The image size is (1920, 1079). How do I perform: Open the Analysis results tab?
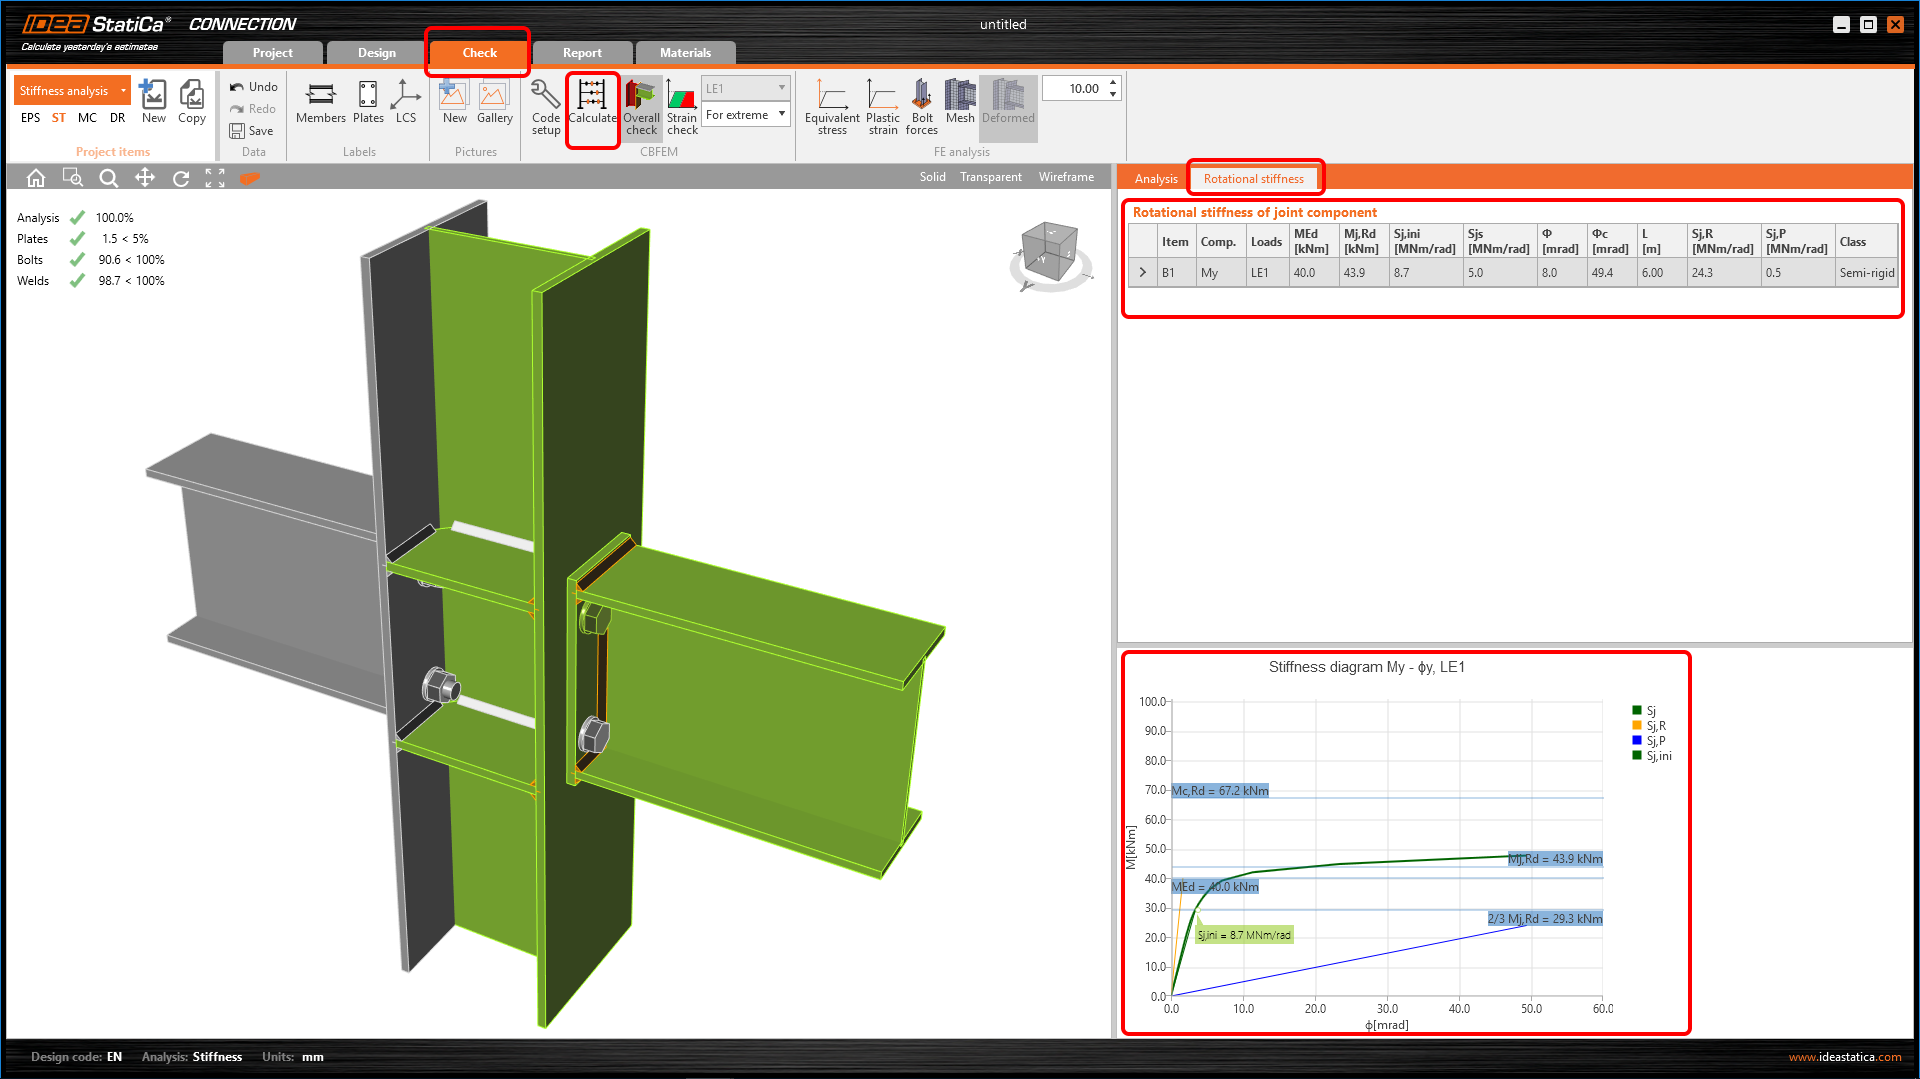coord(1155,179)
